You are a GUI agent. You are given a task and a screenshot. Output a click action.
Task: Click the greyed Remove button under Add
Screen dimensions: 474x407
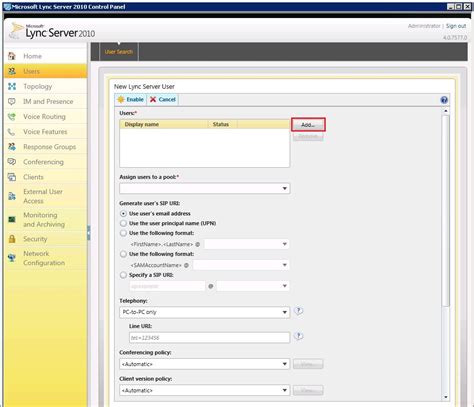(308, 136)
